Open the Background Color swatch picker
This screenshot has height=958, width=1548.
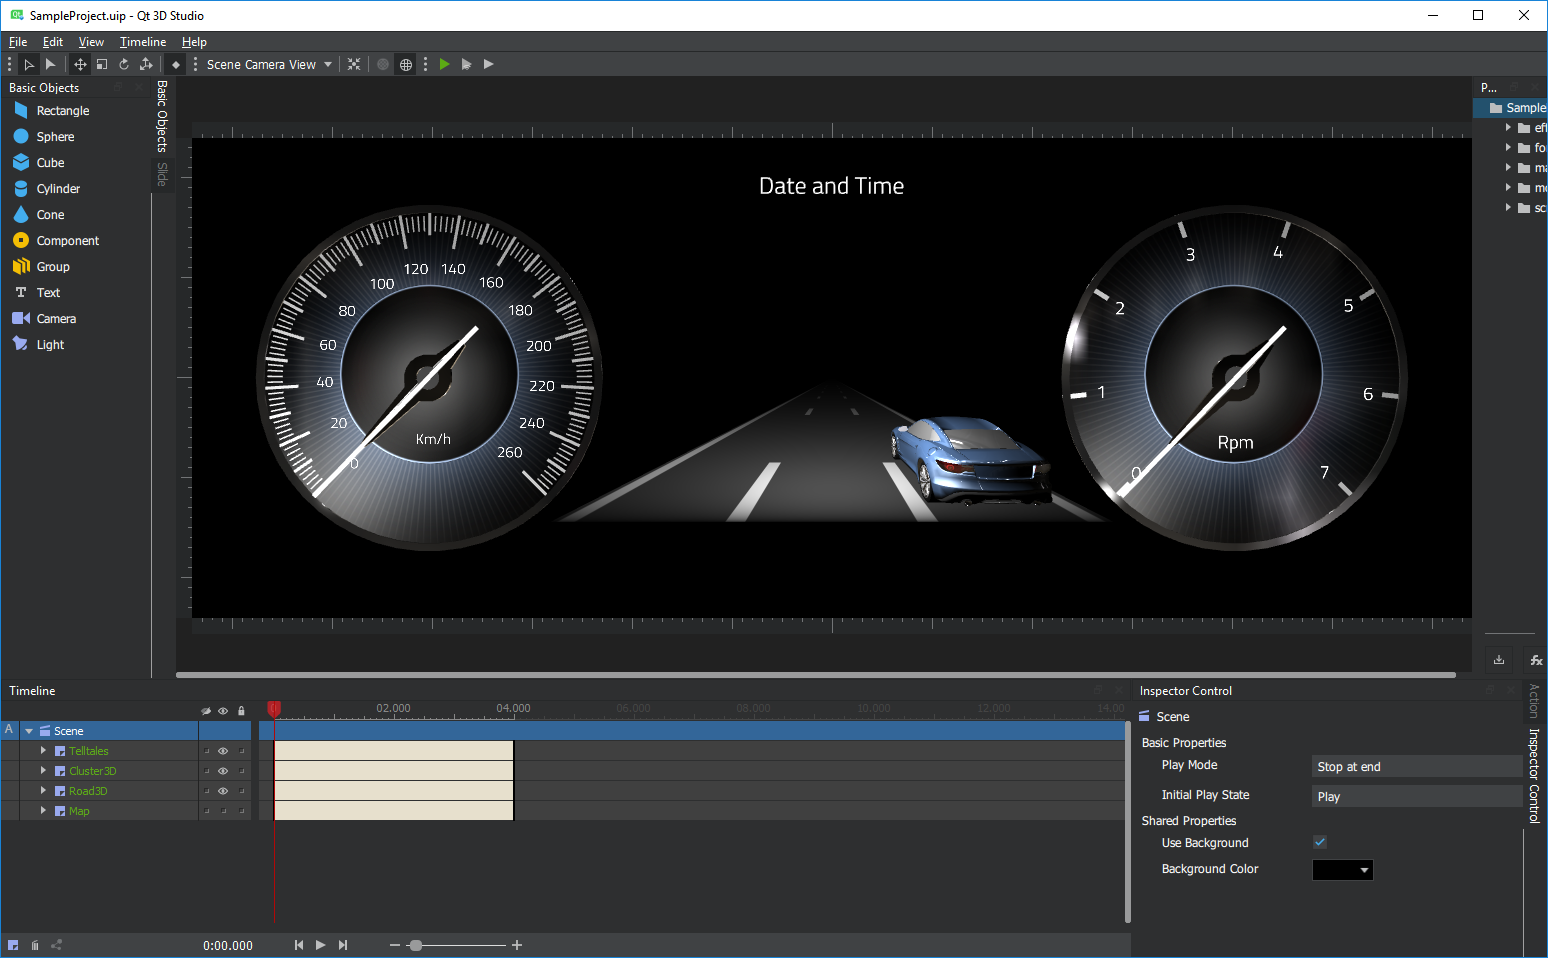(1342, 870)
